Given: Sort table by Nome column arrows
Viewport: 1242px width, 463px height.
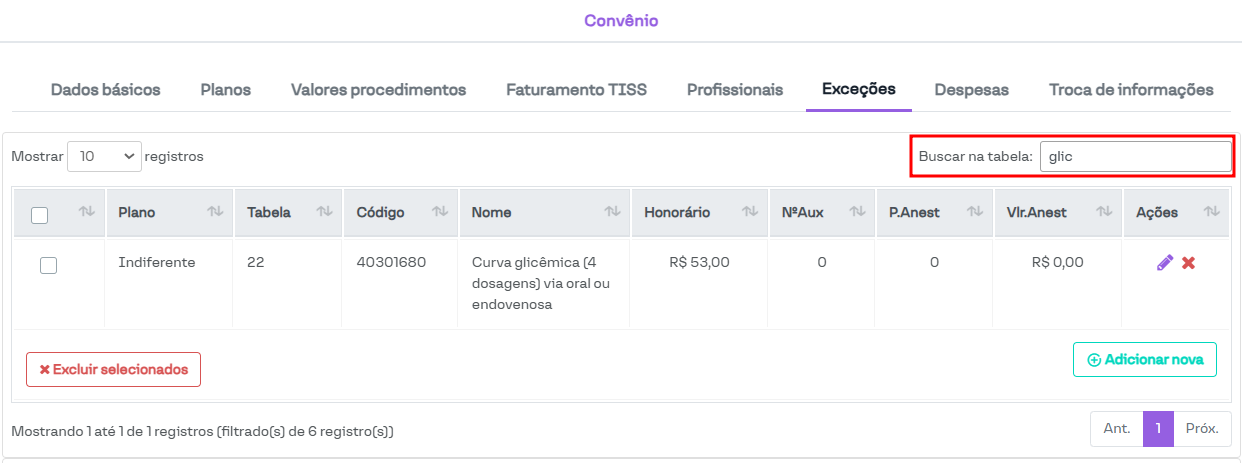Looking at the screenshot, I should click(612, 212).
